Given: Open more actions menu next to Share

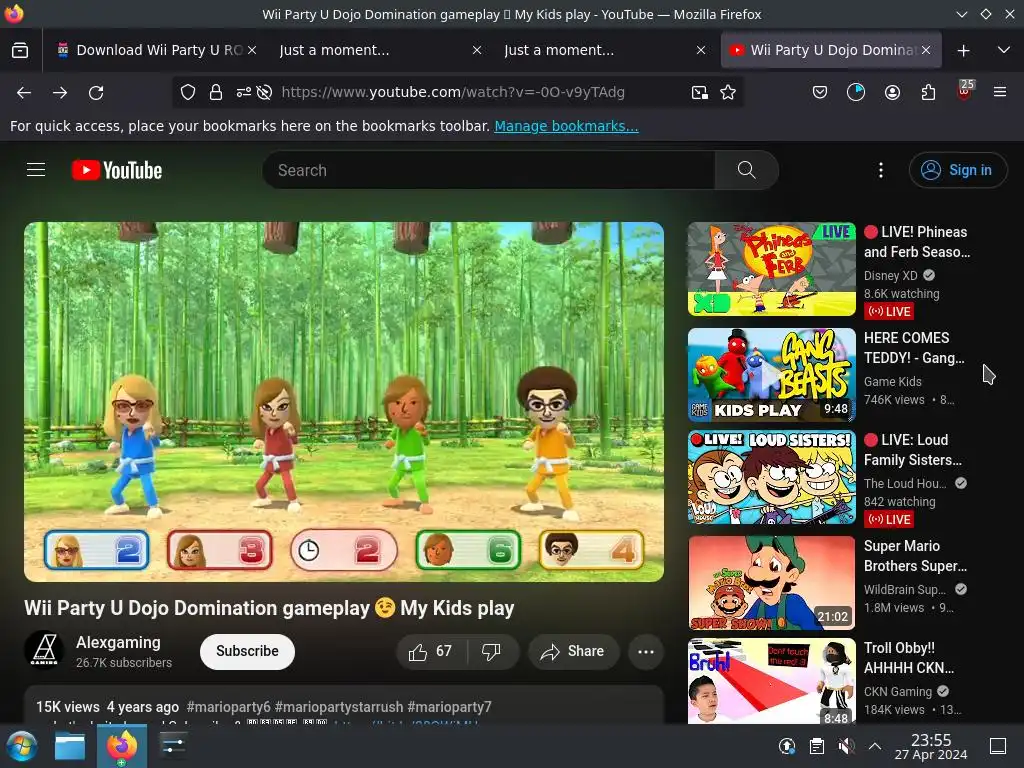Looking at the screenshot, I should [646, 652].
